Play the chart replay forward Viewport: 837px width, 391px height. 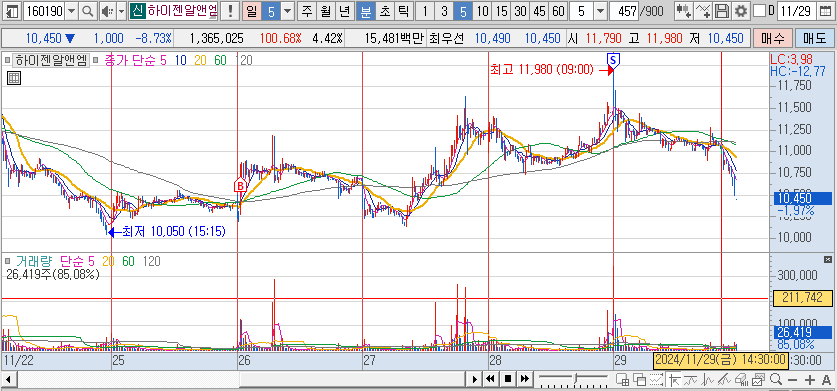pyautogui.click(x=475, y=379)
